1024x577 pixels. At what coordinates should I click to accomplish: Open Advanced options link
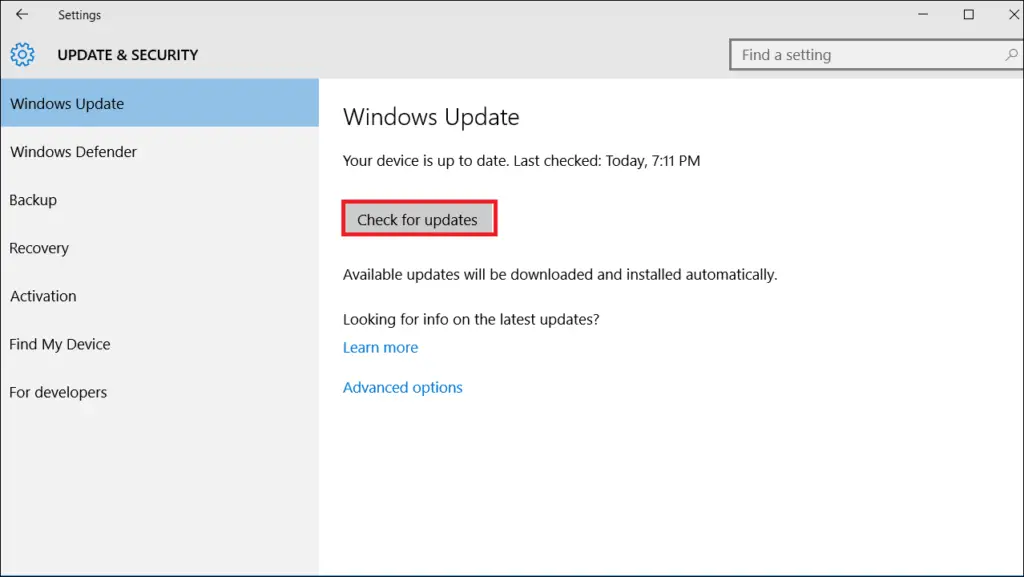pos(402,388)
